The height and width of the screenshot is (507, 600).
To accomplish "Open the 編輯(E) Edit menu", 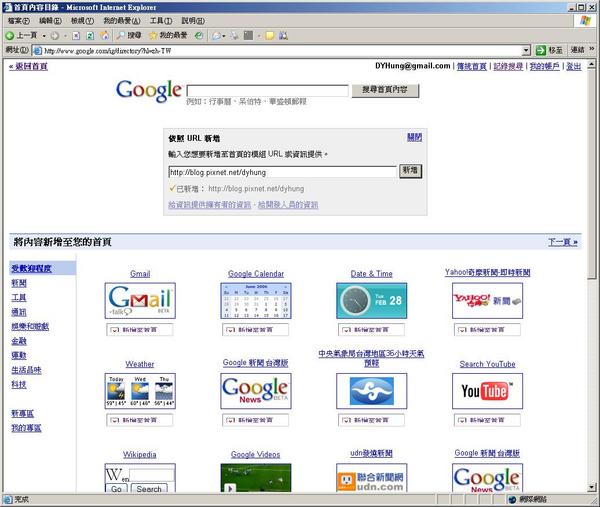I will [50, 21].
